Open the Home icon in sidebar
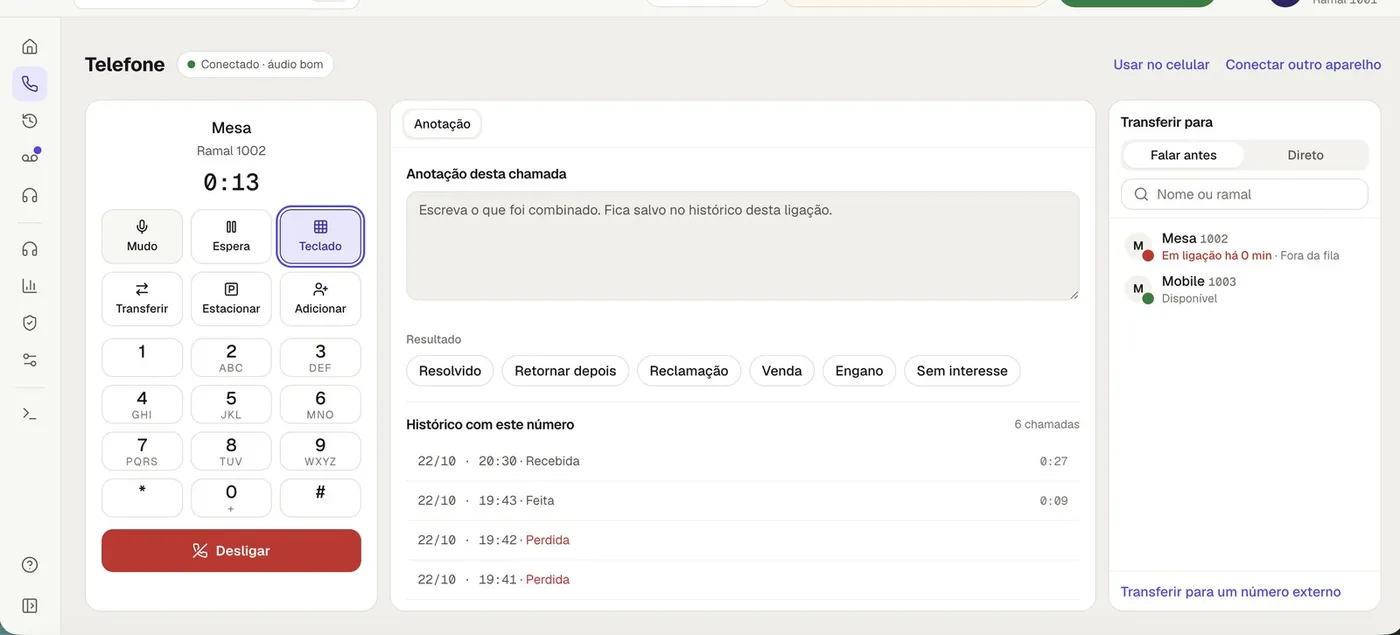The height and width of the screenshot is (635, 1400). click(30, 46)
